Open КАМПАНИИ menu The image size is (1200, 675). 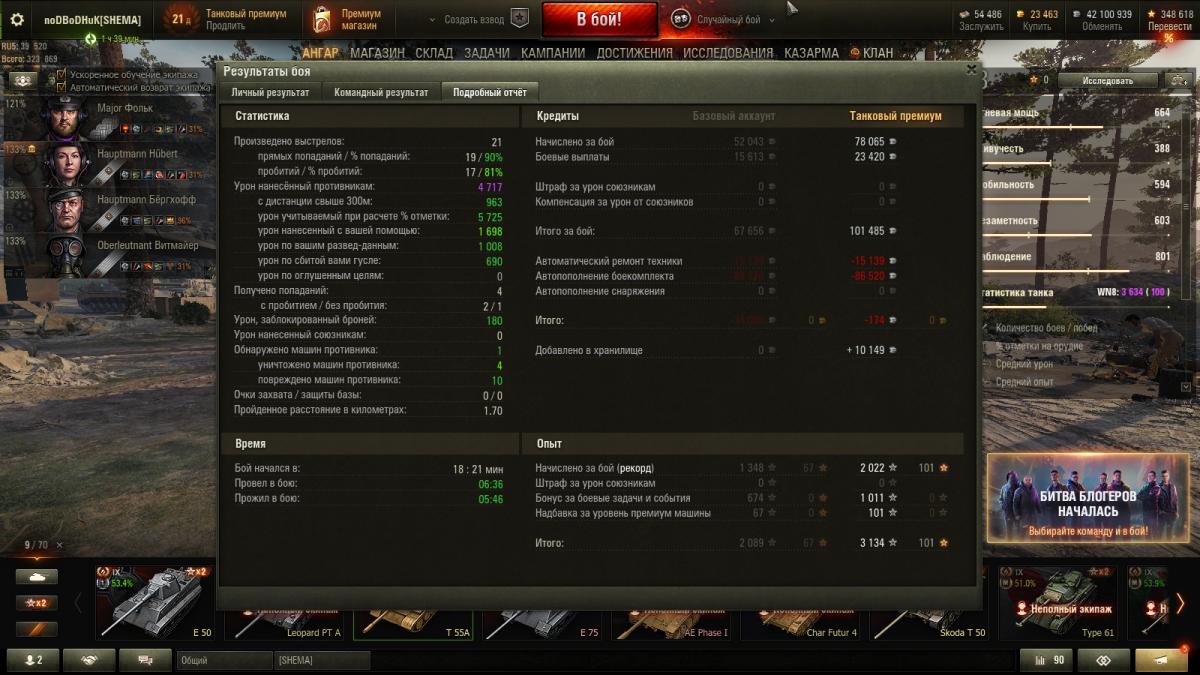554,53
